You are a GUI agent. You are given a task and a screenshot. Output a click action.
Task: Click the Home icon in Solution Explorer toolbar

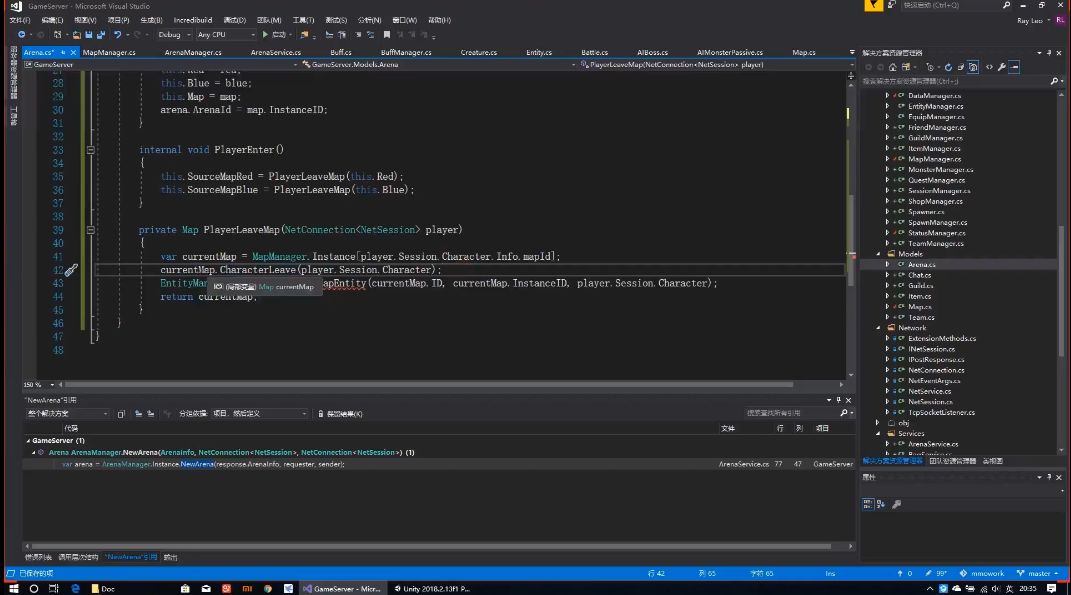[892, 67]
